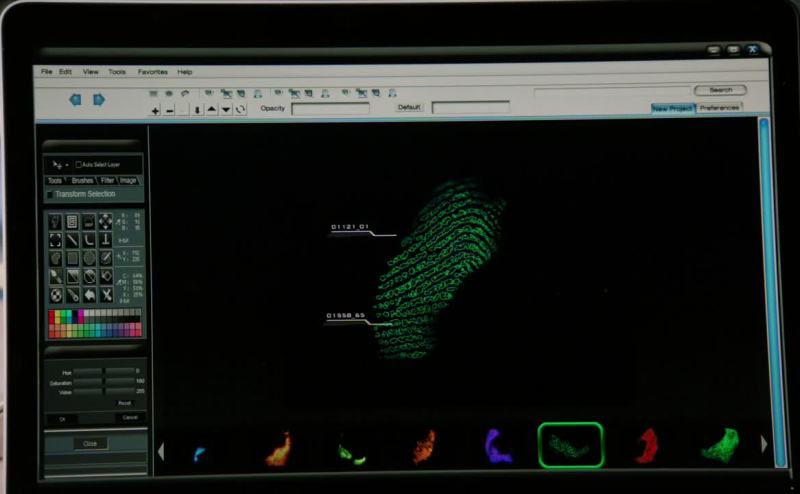Screen dimensions: 800x494
Task: Select the four-way move tool
Action: coord(106,221)
